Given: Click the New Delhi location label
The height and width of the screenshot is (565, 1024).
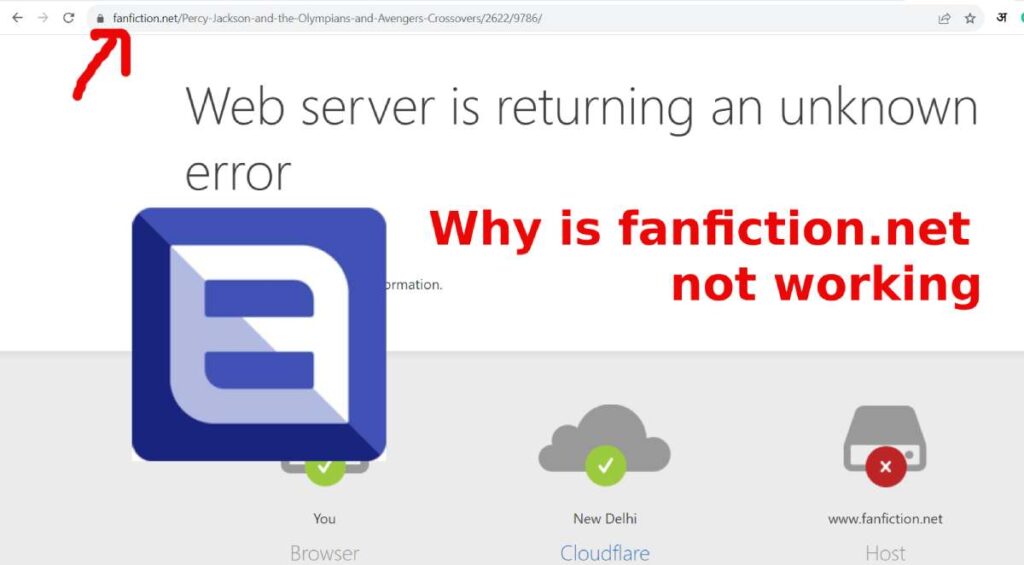Looking at the screenshot, I should pos(605,519).
